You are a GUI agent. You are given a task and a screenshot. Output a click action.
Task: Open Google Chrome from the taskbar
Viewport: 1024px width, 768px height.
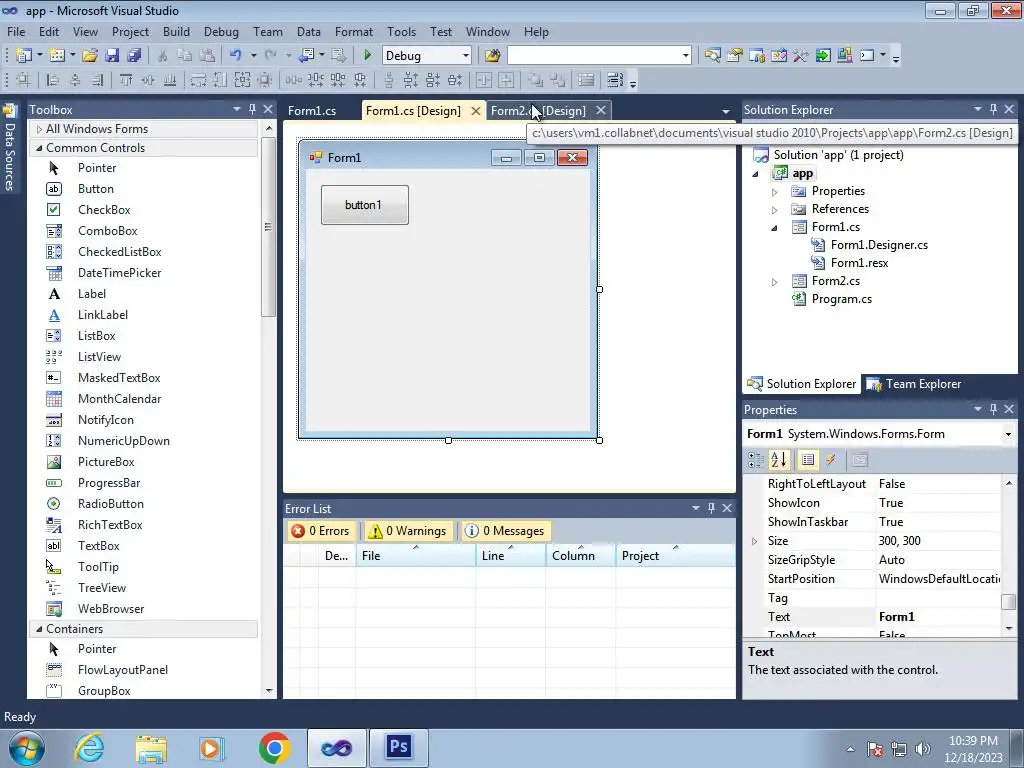tap(274, 748)
